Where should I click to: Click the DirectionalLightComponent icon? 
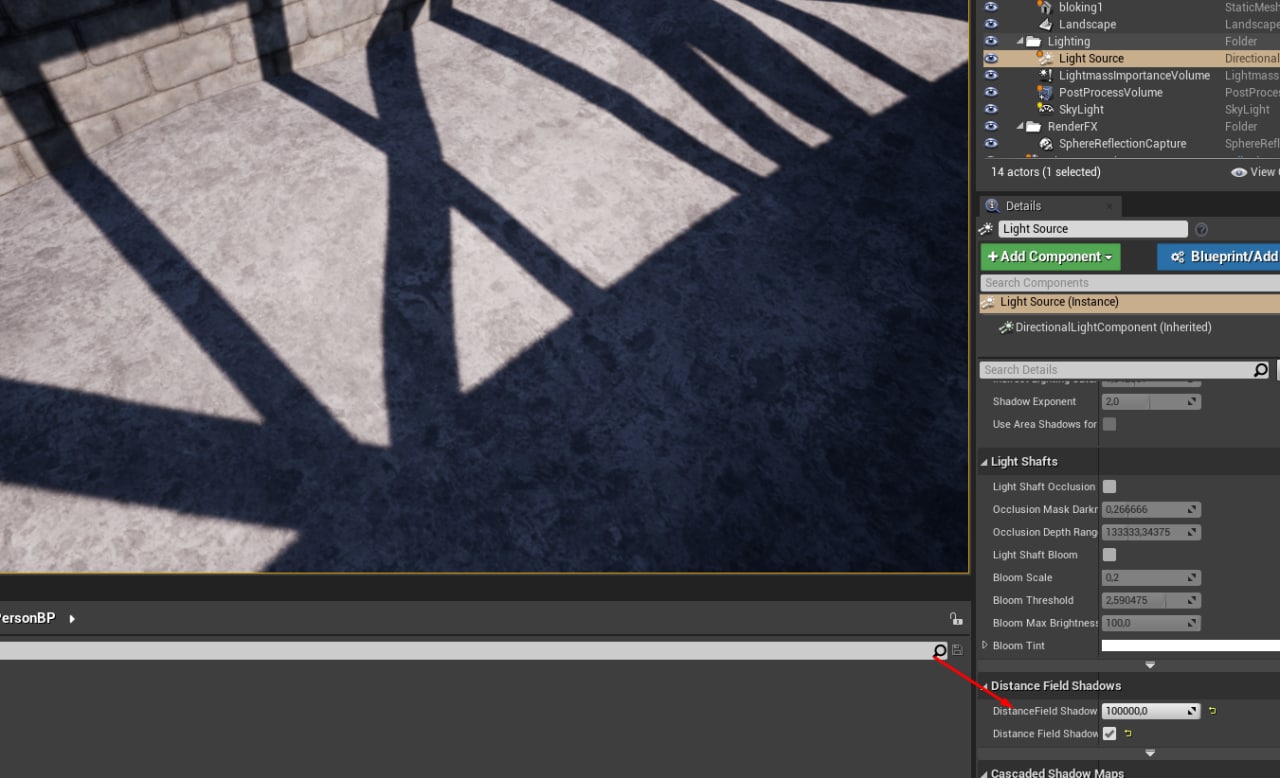pyautogui.click(x=1006, y=327)
